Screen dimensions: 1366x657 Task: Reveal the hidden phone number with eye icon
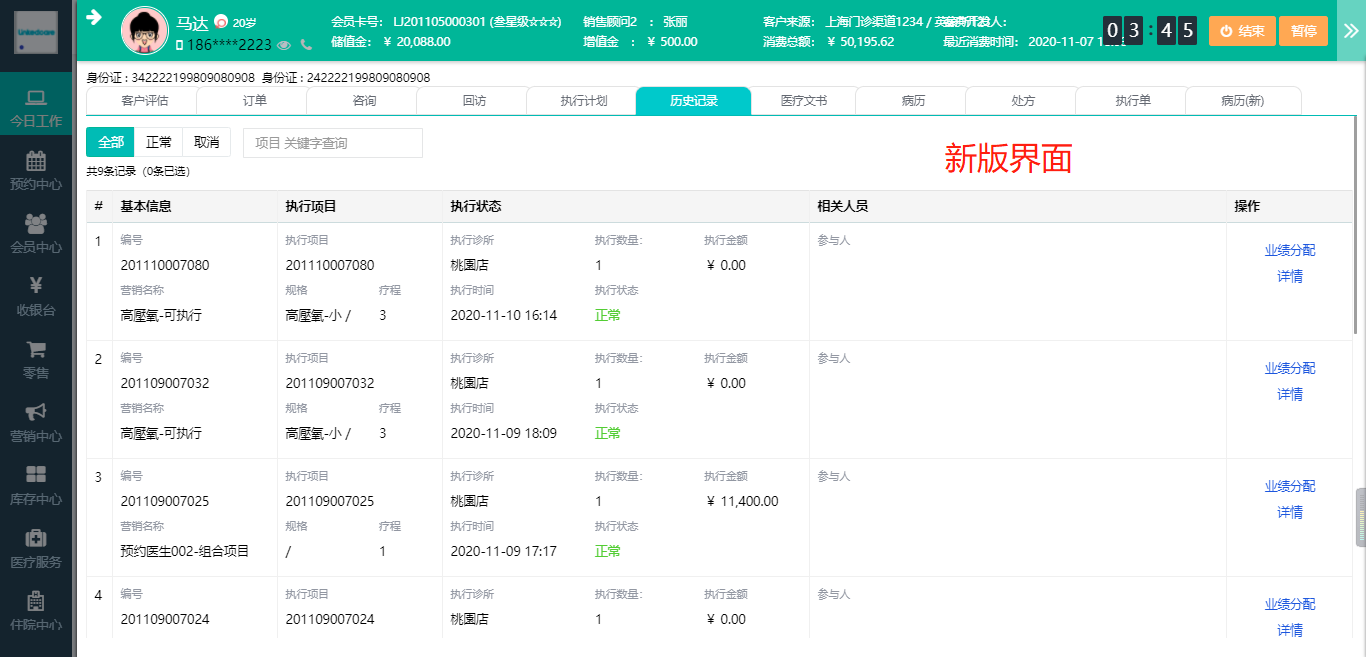pos(285,45)
